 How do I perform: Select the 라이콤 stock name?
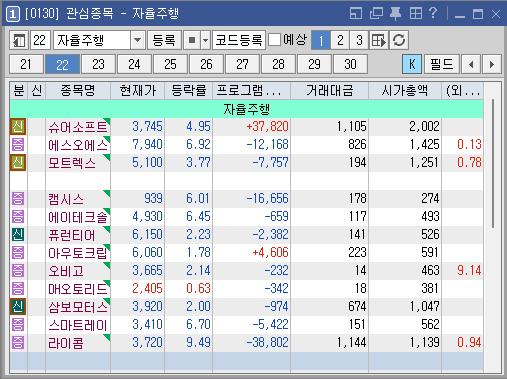tap(66, 343)
